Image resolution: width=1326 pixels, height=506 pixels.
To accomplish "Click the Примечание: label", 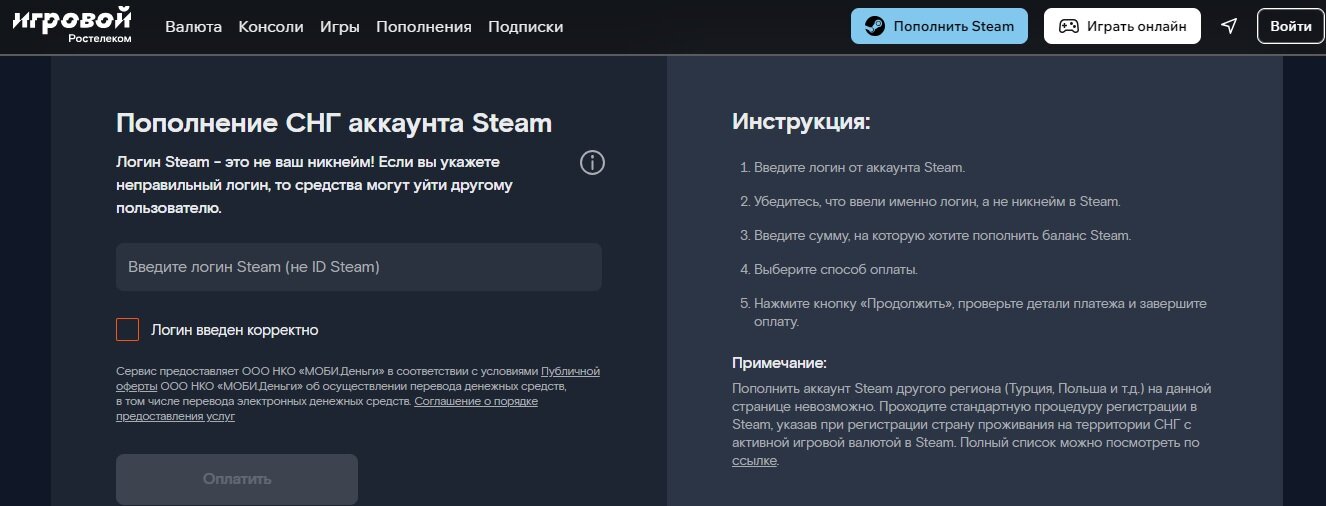I will [x=780, y=363].
